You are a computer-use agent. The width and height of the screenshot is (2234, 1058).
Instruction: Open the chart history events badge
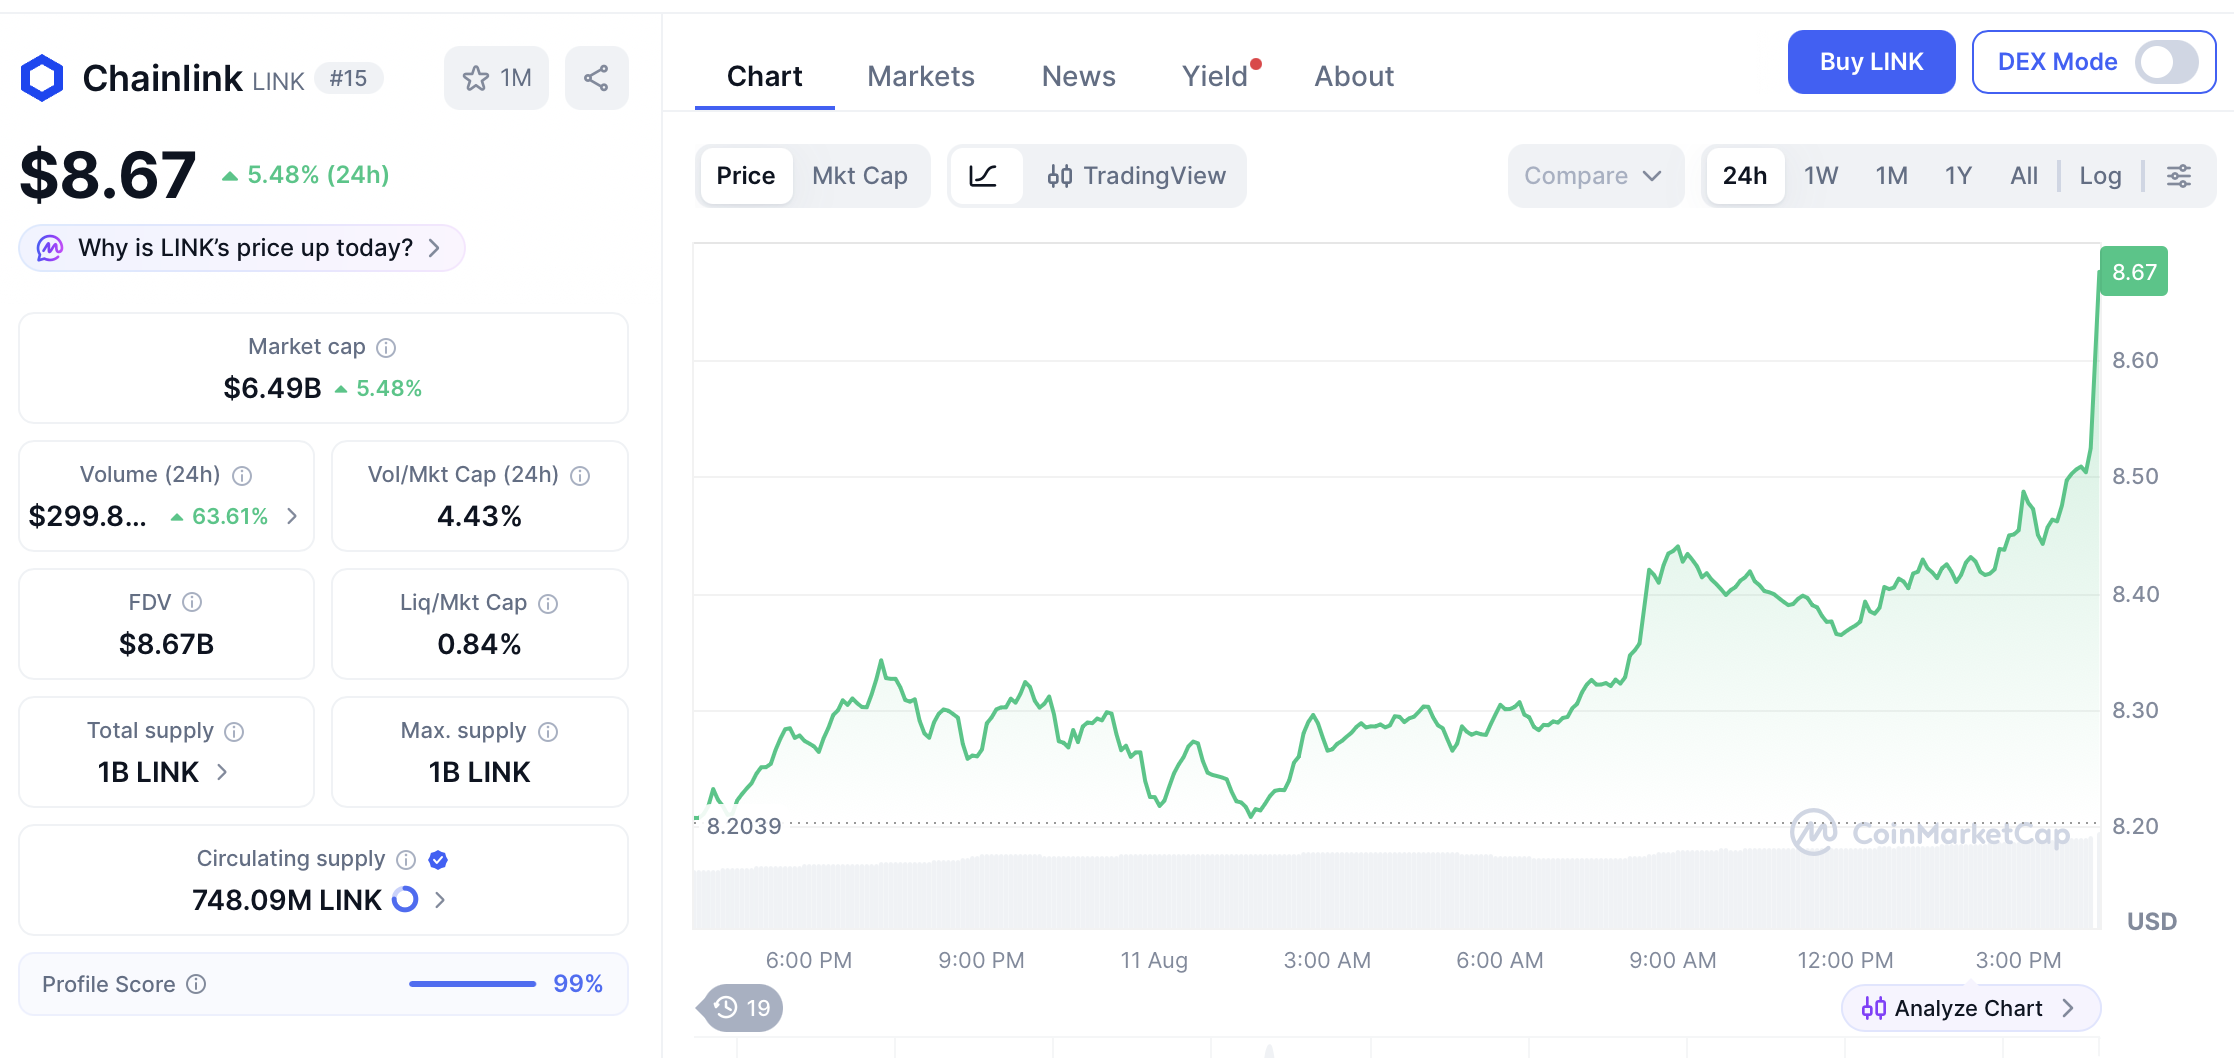click(741, 1008)
